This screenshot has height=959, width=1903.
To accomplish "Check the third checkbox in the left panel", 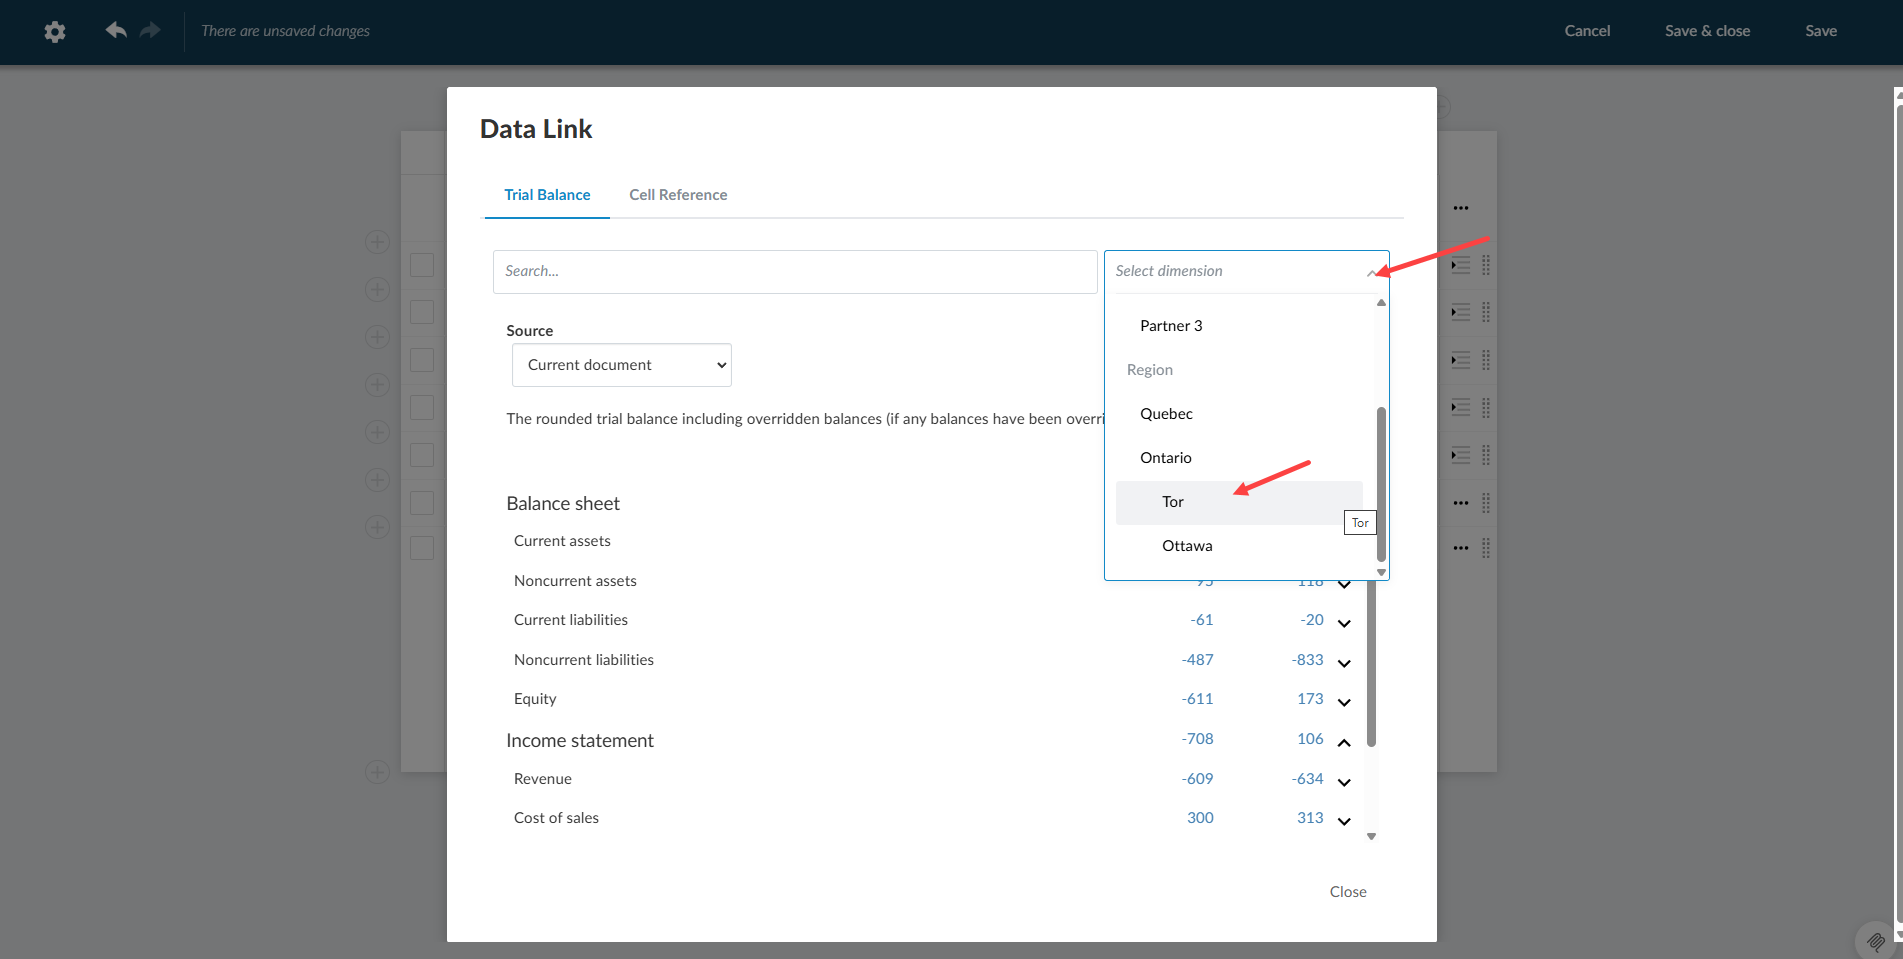I will coord(422,358).
